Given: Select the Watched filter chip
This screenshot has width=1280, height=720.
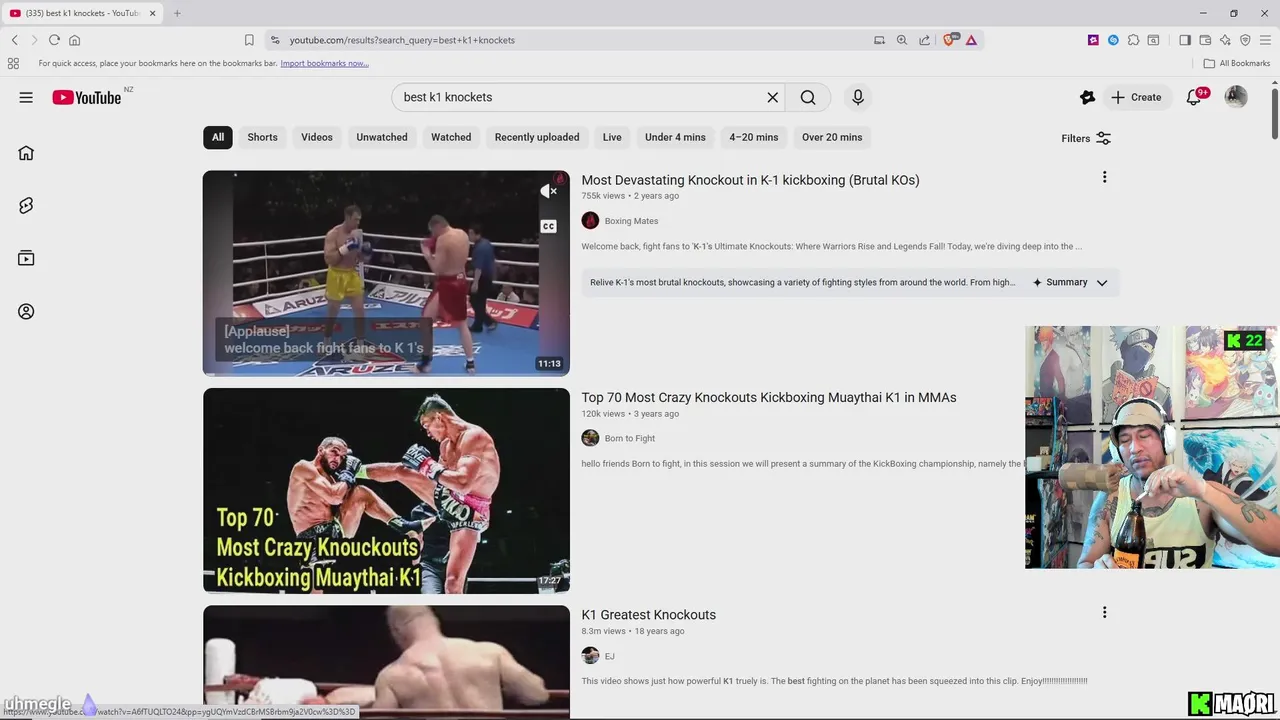Looking at the screenshot, I should coord(451,137).
